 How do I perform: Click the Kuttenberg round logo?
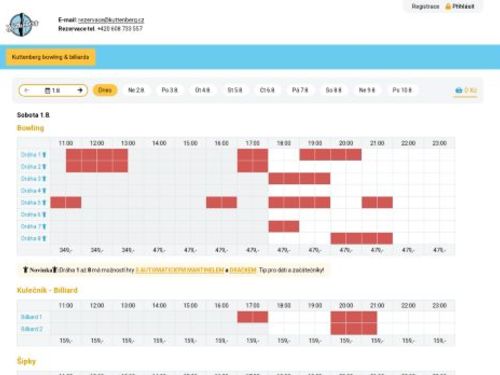[22, 25]
